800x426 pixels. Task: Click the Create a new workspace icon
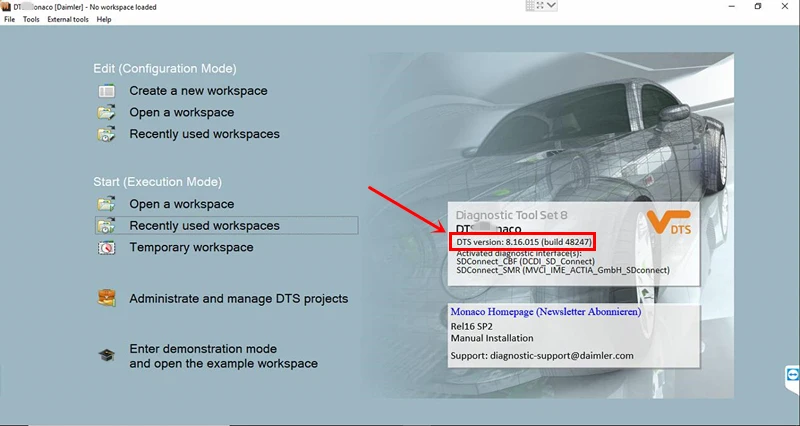tap(107, 91)
